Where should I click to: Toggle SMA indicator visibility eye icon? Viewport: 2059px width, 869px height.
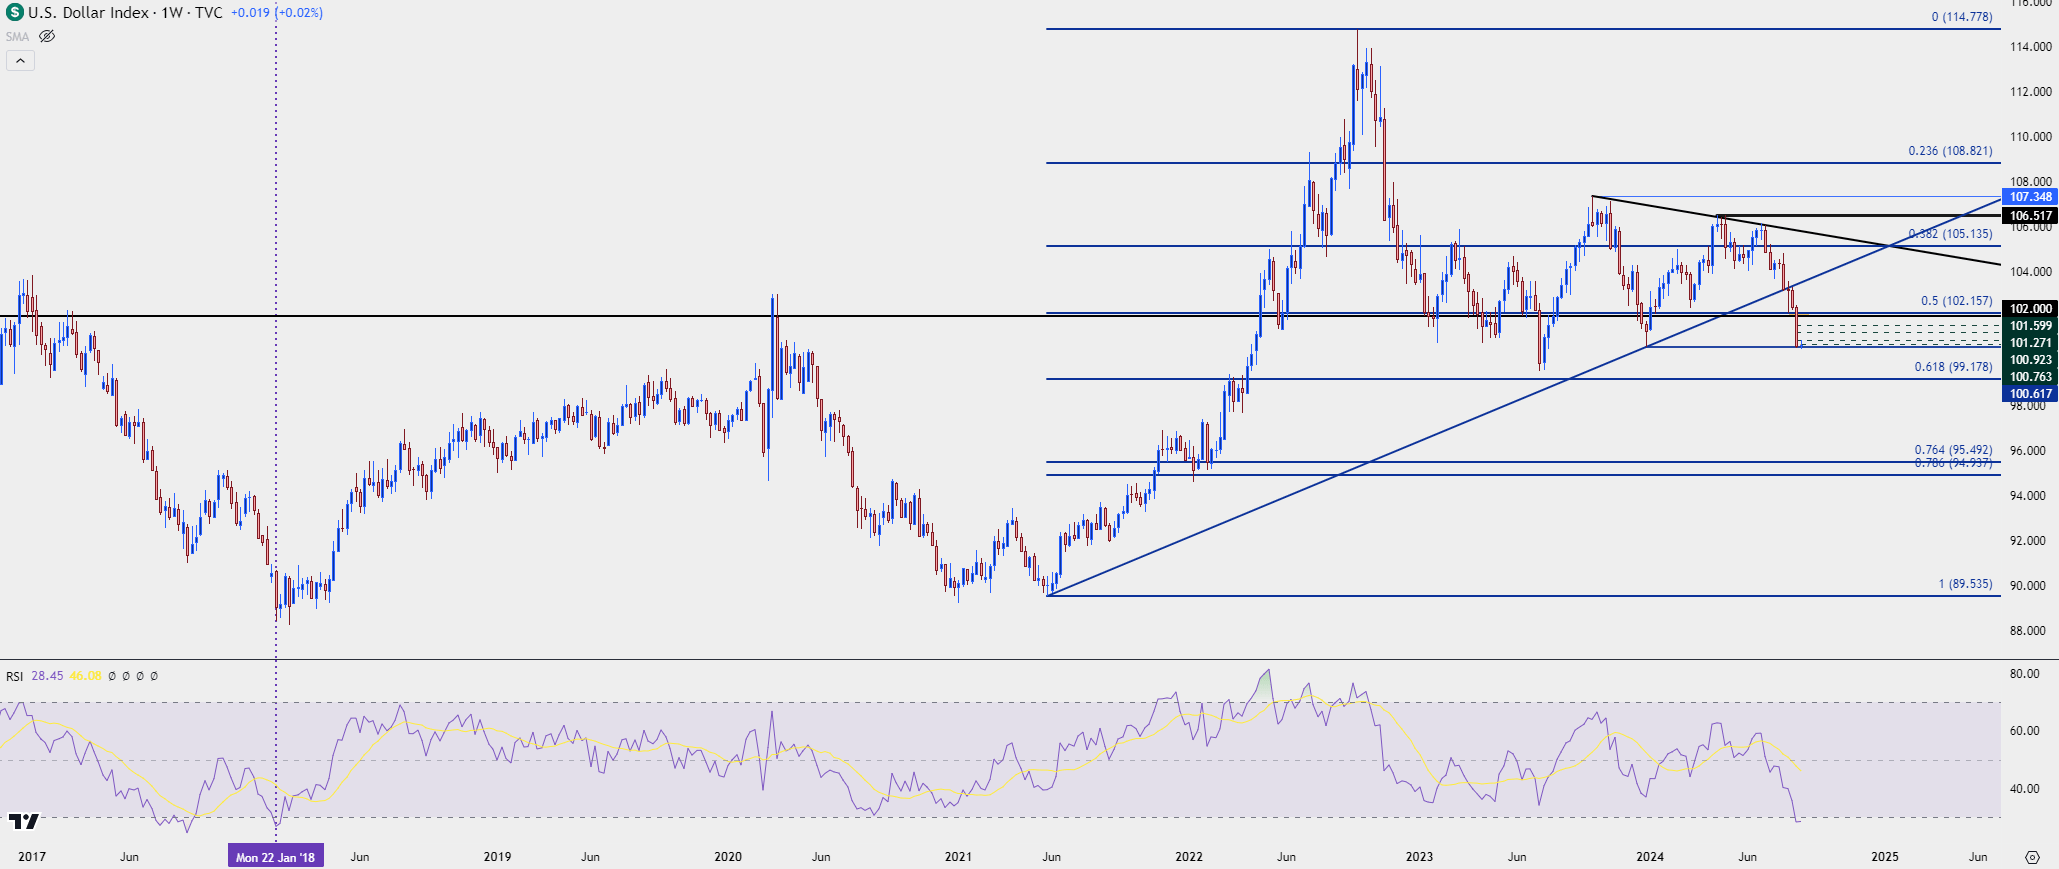click(x=47, y=36)
